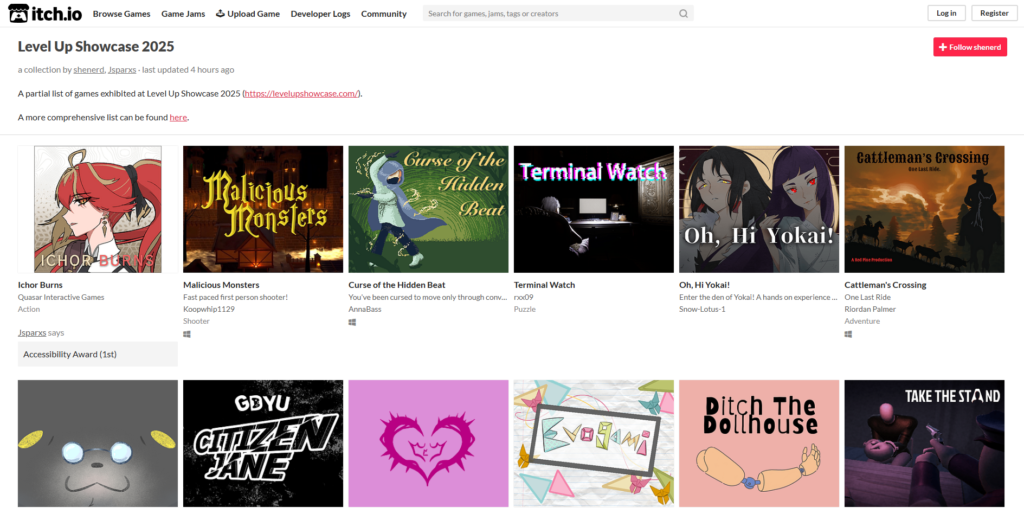Click the Windows icon under Malicious Monsters
Viewport: 1024px width, 514px height.
click(187, 334)
